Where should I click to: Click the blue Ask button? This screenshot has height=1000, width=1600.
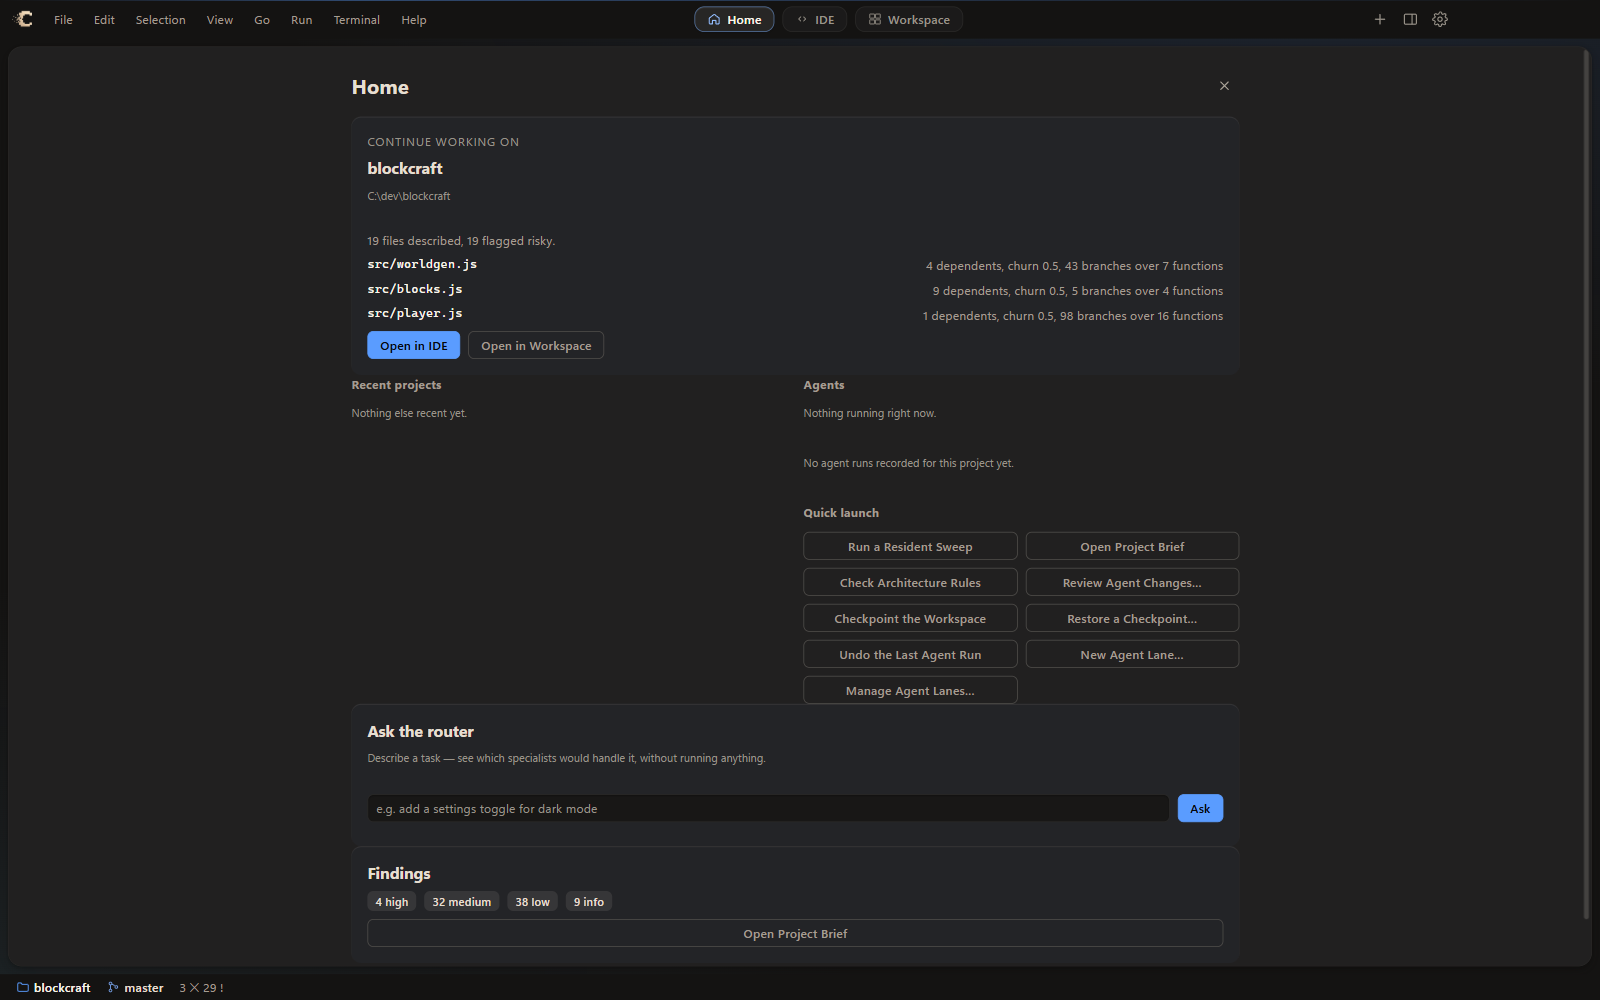1200,808
